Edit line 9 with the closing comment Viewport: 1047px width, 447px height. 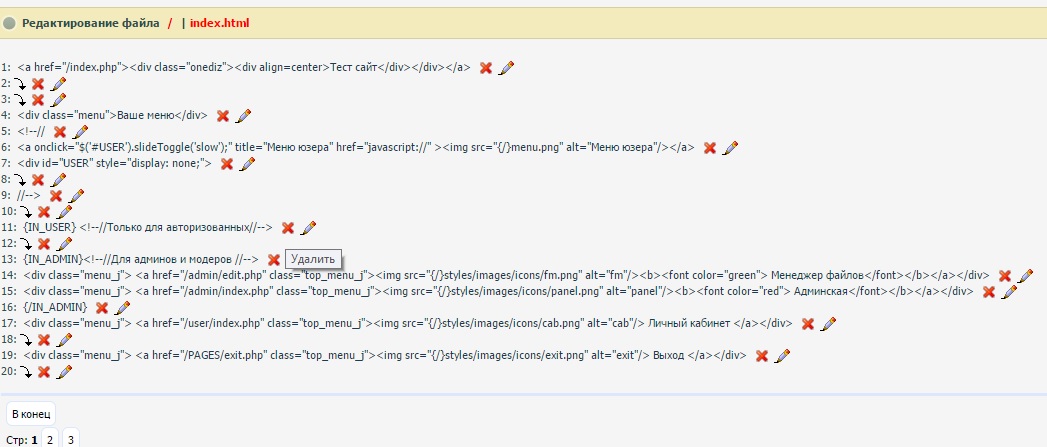pos(76,195)
